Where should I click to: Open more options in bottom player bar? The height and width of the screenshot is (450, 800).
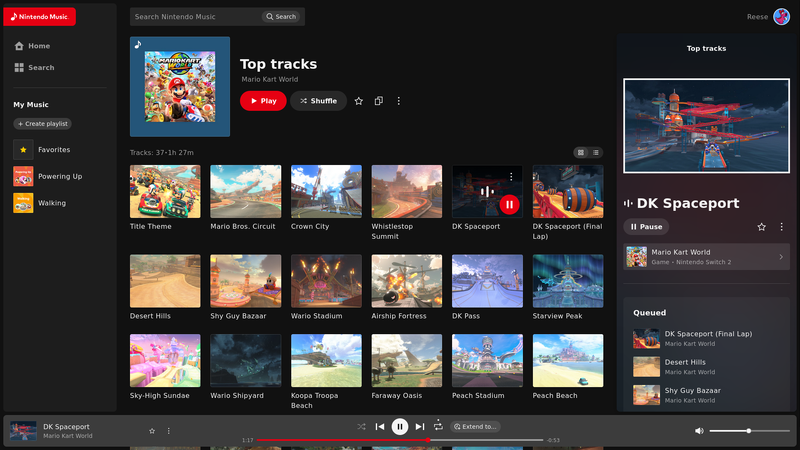click(x=168, y=431)
